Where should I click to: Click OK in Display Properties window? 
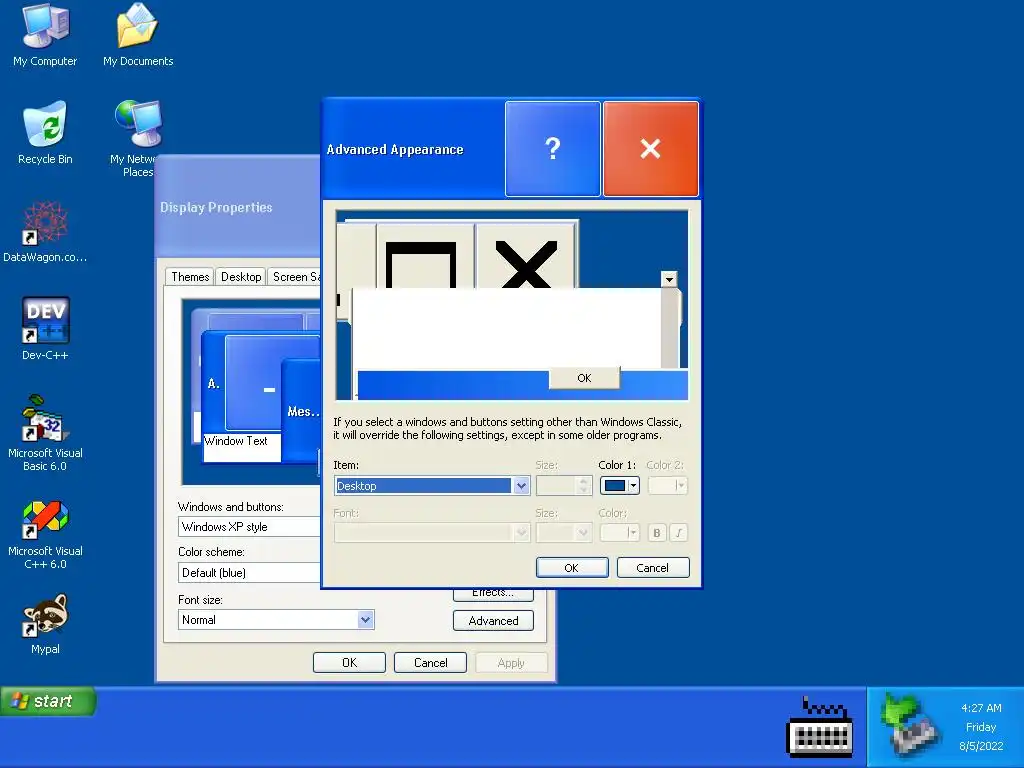coord(349,662)
